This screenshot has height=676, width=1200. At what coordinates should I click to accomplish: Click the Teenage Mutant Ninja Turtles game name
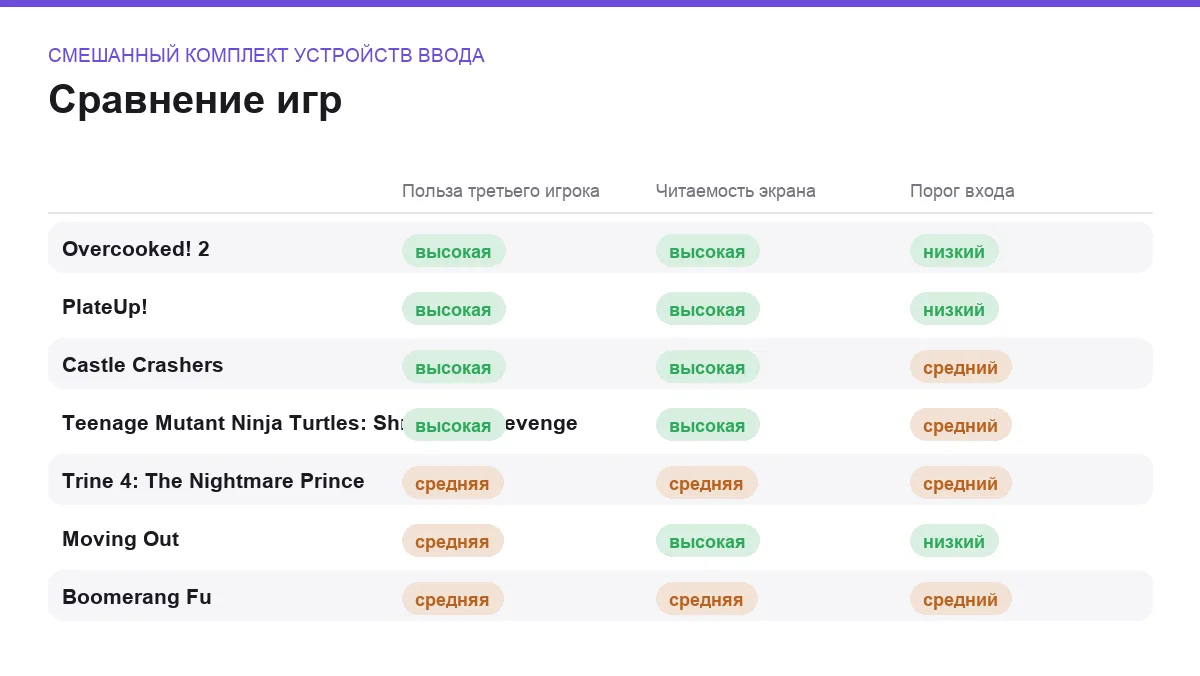click(x=320, y=423)
